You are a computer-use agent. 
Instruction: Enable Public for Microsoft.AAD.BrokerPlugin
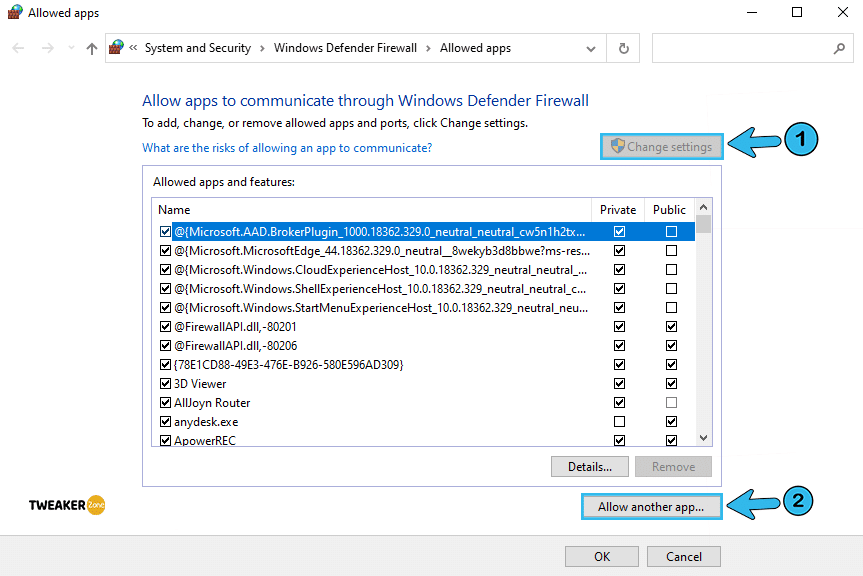(x=671, y=232)
